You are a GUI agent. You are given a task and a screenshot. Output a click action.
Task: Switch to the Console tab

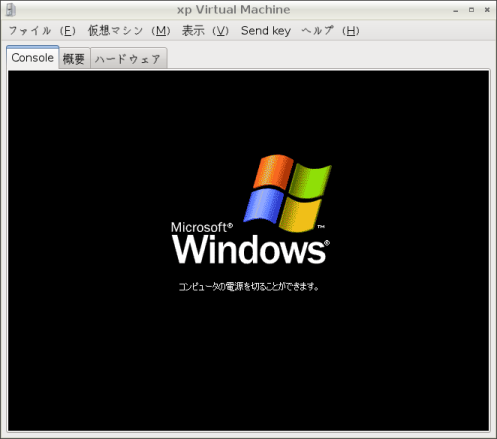pyautogui.click(x=33, y=58)
